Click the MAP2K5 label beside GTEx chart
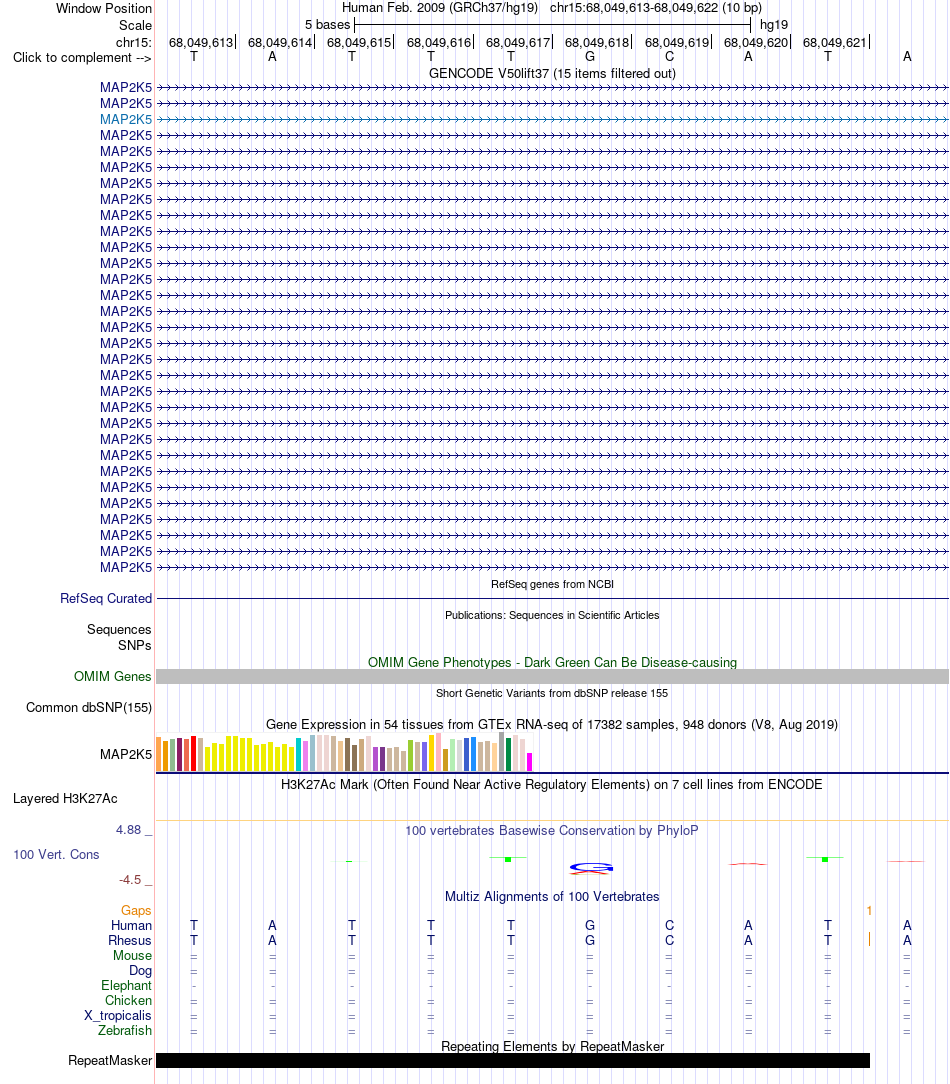The image size is (950, 1084). pyautogui.click(x=126, y=754)
